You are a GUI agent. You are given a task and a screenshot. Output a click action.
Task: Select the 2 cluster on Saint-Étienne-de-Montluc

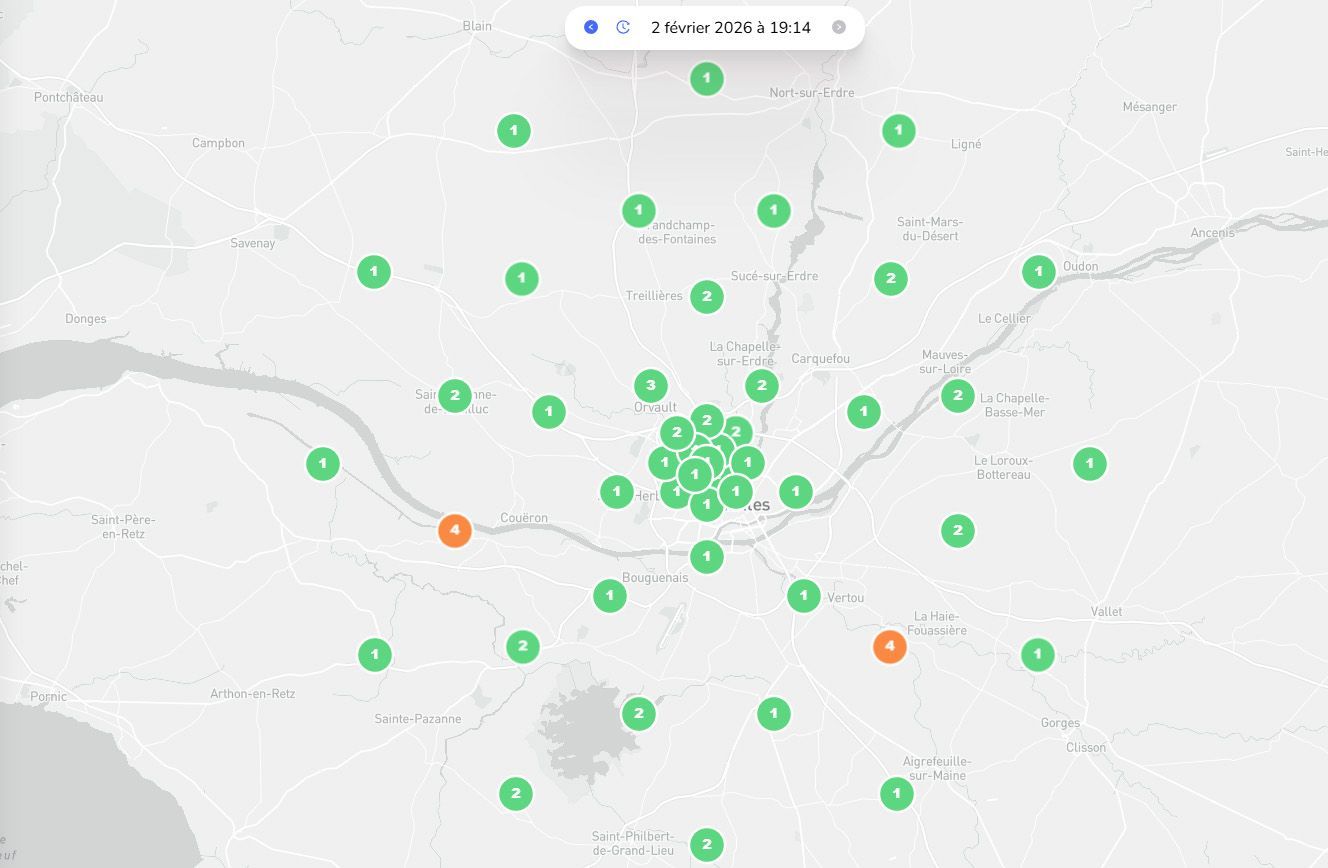tap(455, 395)
